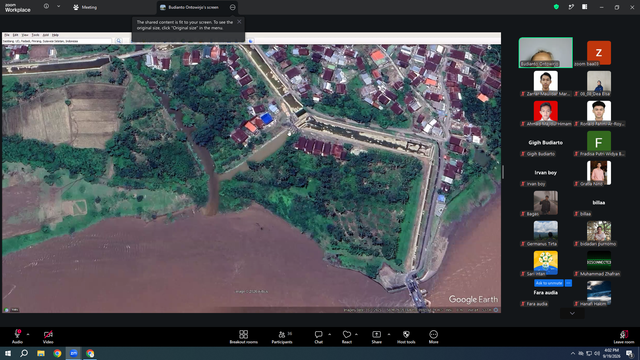The image size is (640, 360).
Task: Open the first Chrome taskbar icon next to File Explorer
Action: click(x=57, y=353)
